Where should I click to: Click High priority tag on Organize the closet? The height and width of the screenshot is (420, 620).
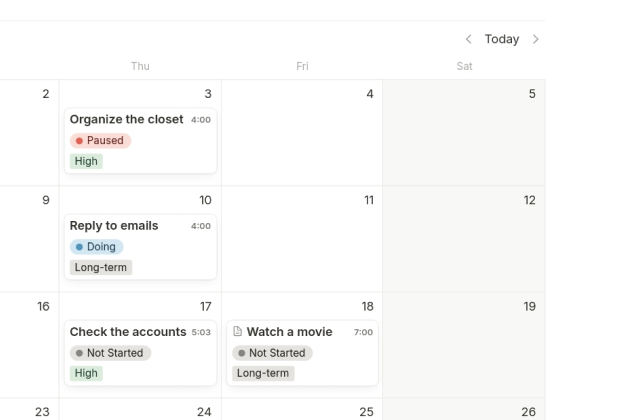pyautogui.click(x=86, y=161)
